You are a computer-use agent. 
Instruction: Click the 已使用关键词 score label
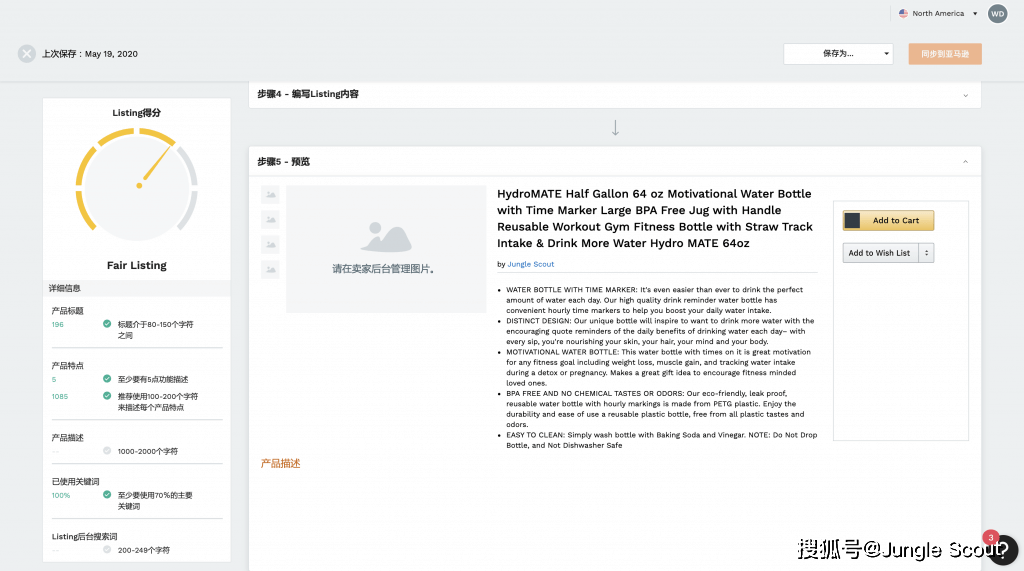click(75, 481)
